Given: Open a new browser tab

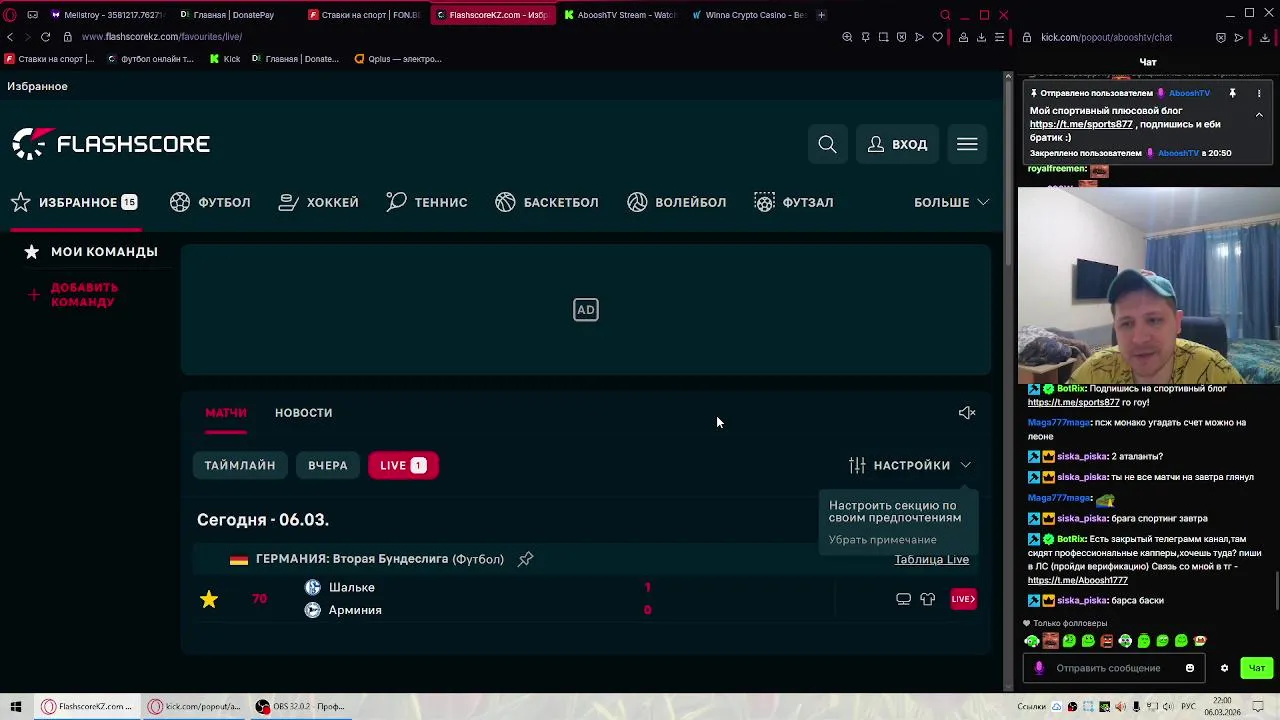Looking at the screenshot, I should pos(821,15).
